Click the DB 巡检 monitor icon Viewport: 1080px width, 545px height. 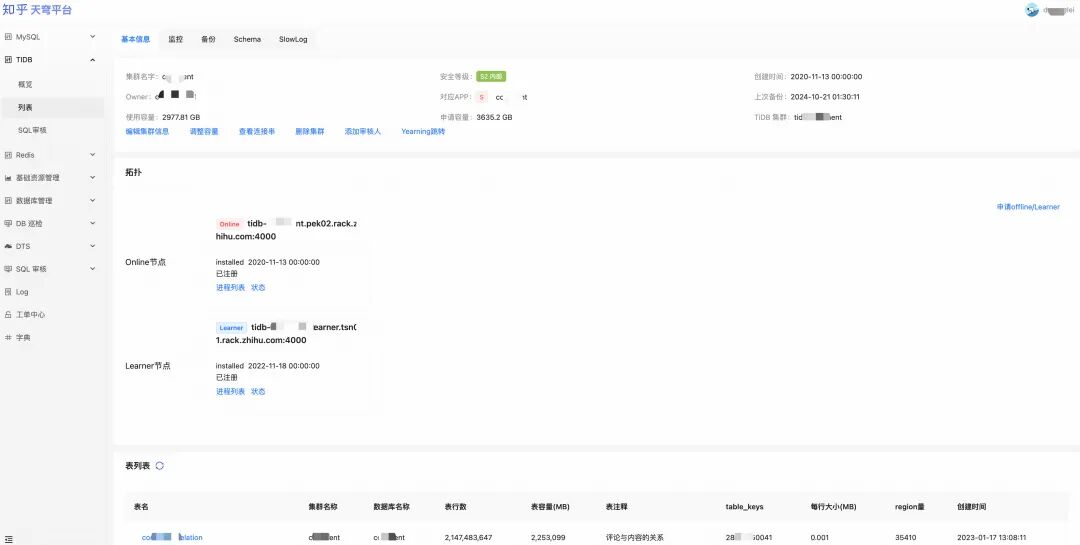8,223
